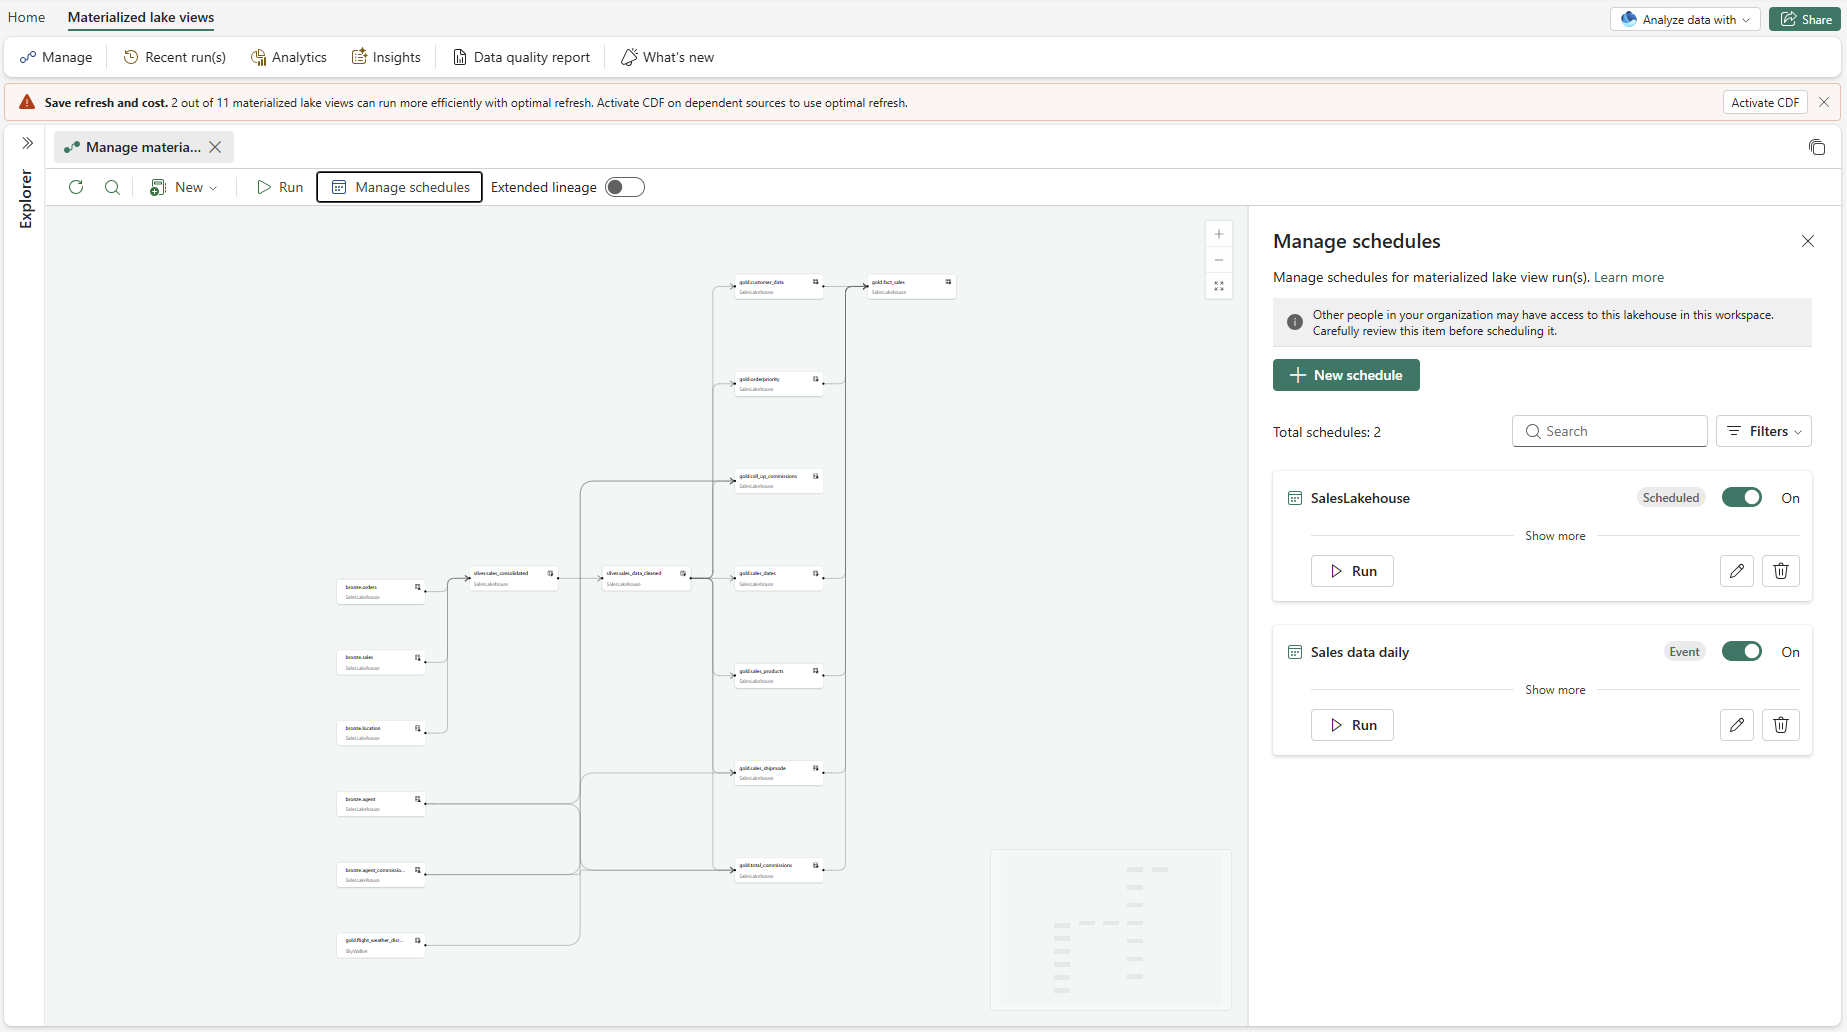The height and width of the screenshot is (1032, 1847).
Task: Click the Manage schedules toolbar button
Action: [400, 187]
